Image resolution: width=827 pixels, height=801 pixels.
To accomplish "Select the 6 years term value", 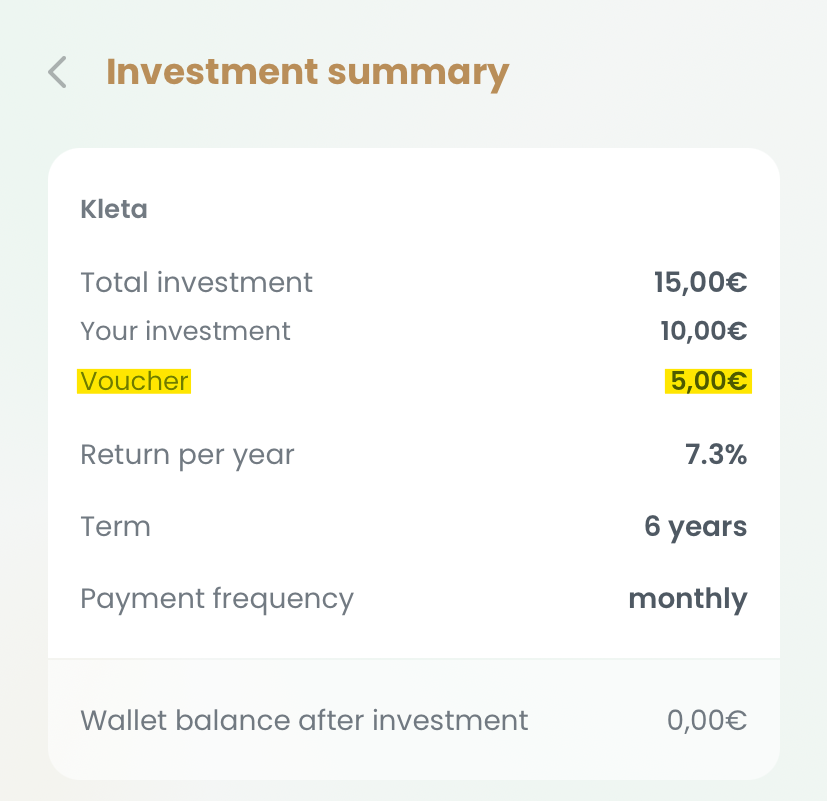I will point(695,527).
